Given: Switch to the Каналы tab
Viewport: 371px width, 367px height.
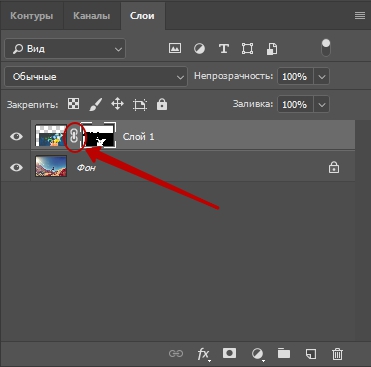Looking at the screenshot, I should click(92, 16).
